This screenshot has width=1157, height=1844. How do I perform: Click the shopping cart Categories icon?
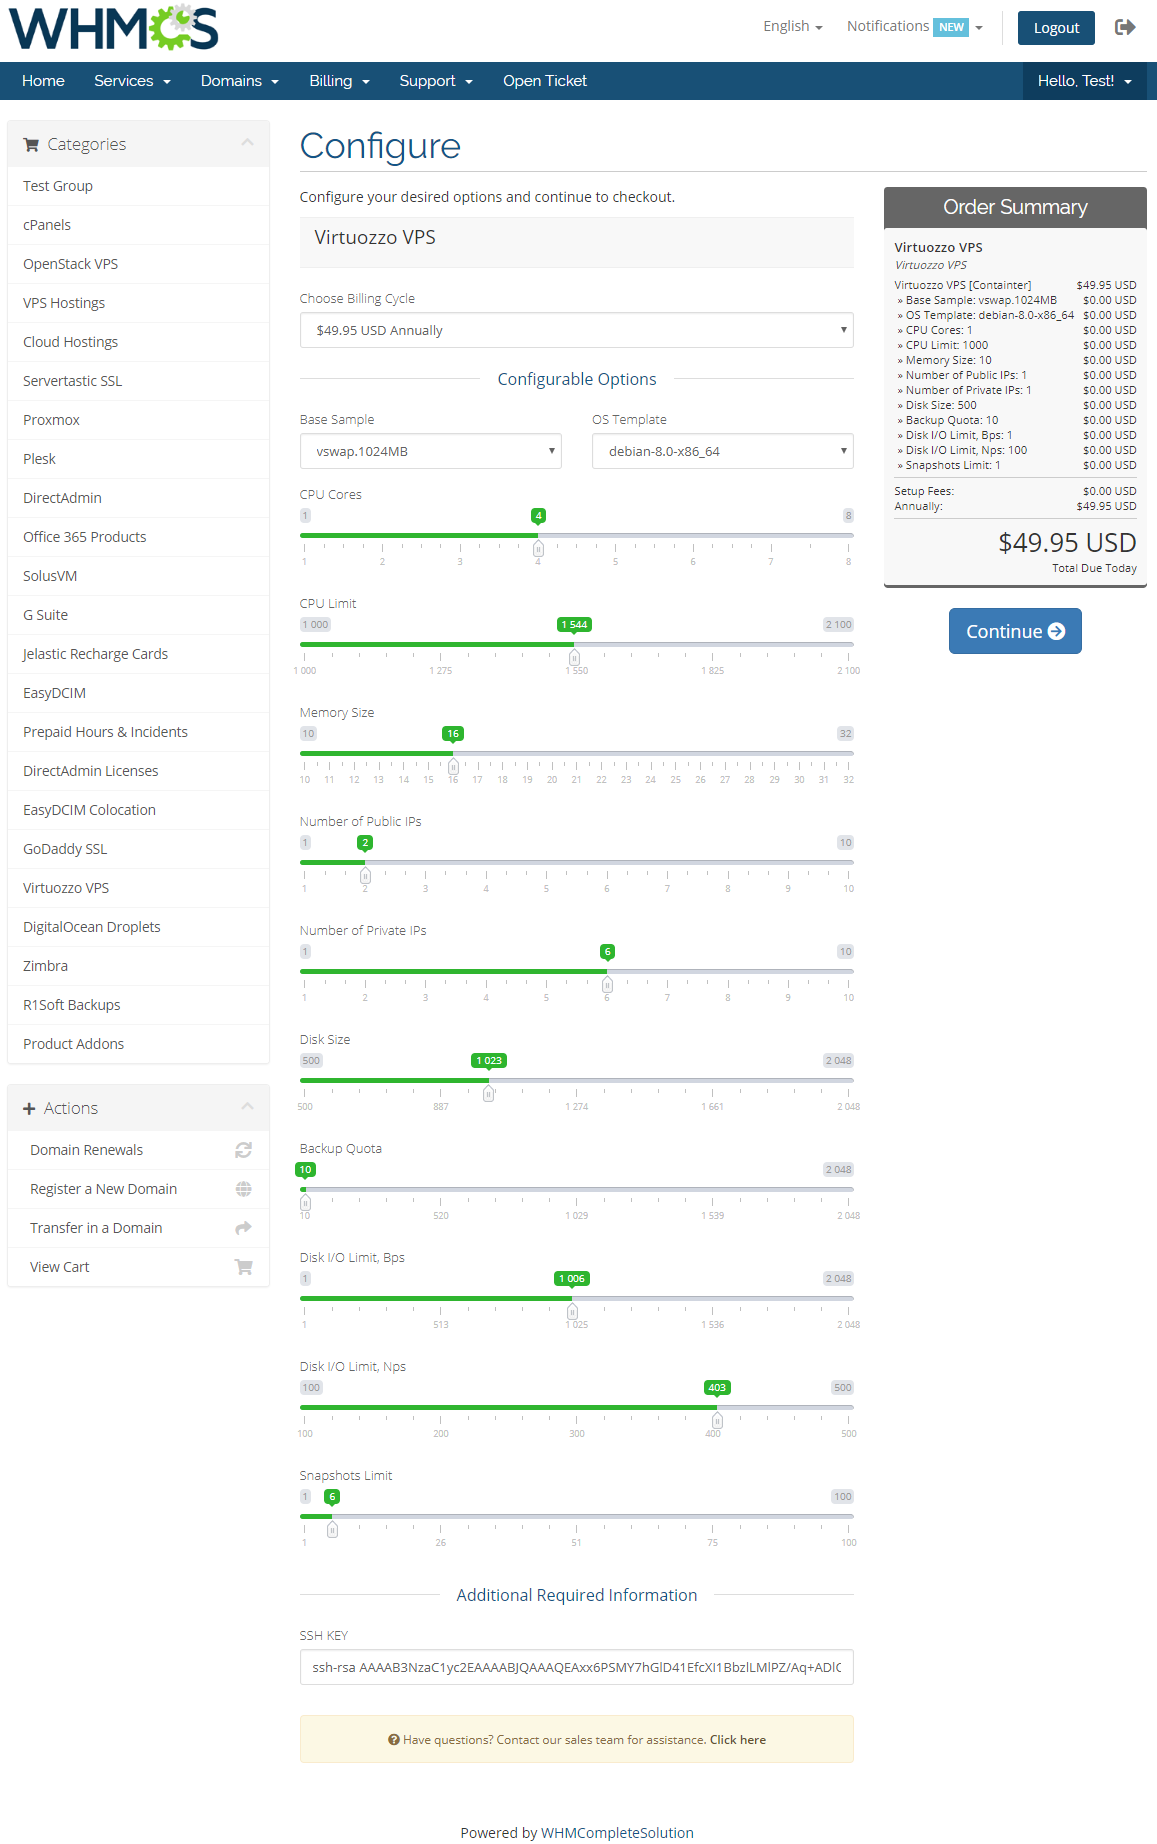(x=31, y=144)
